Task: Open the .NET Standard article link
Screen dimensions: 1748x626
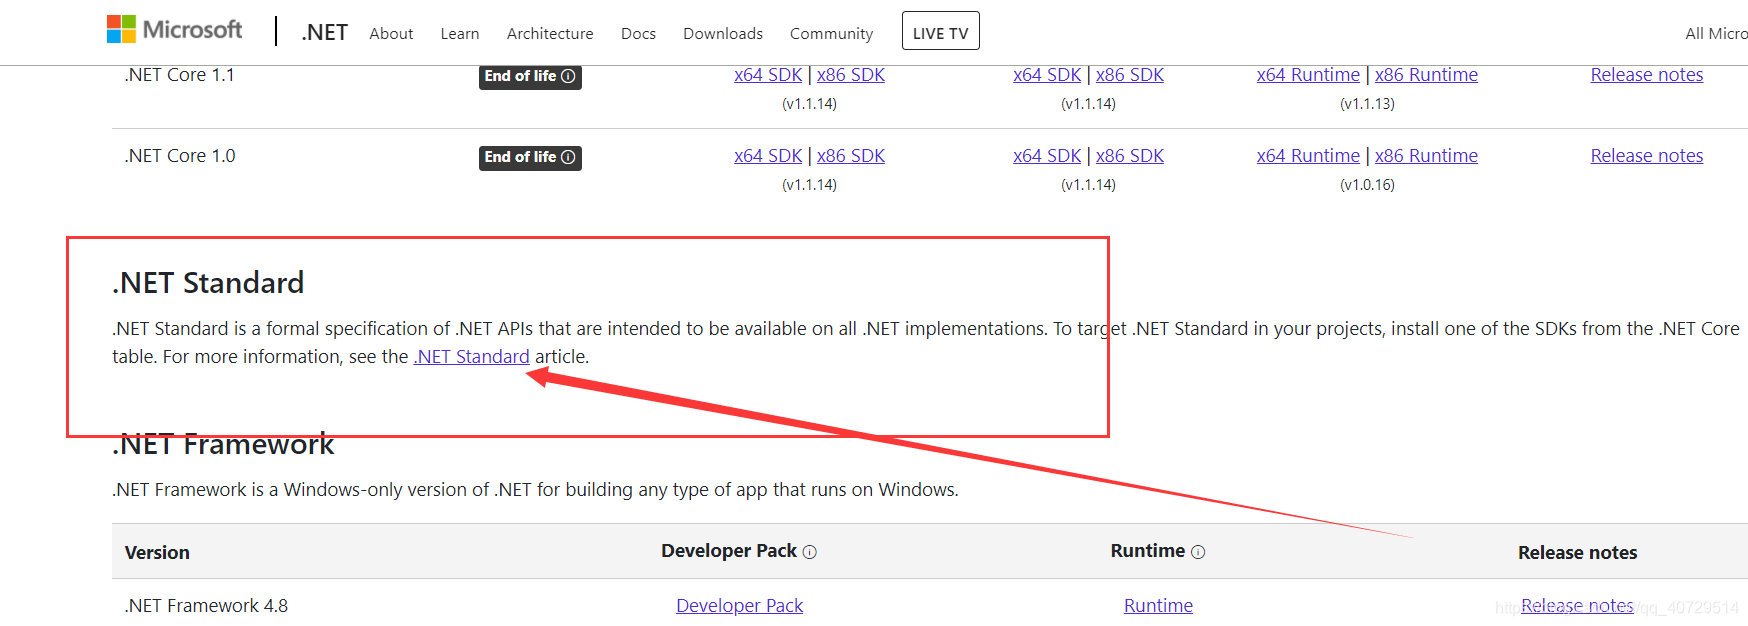Action: click(471, 357)
